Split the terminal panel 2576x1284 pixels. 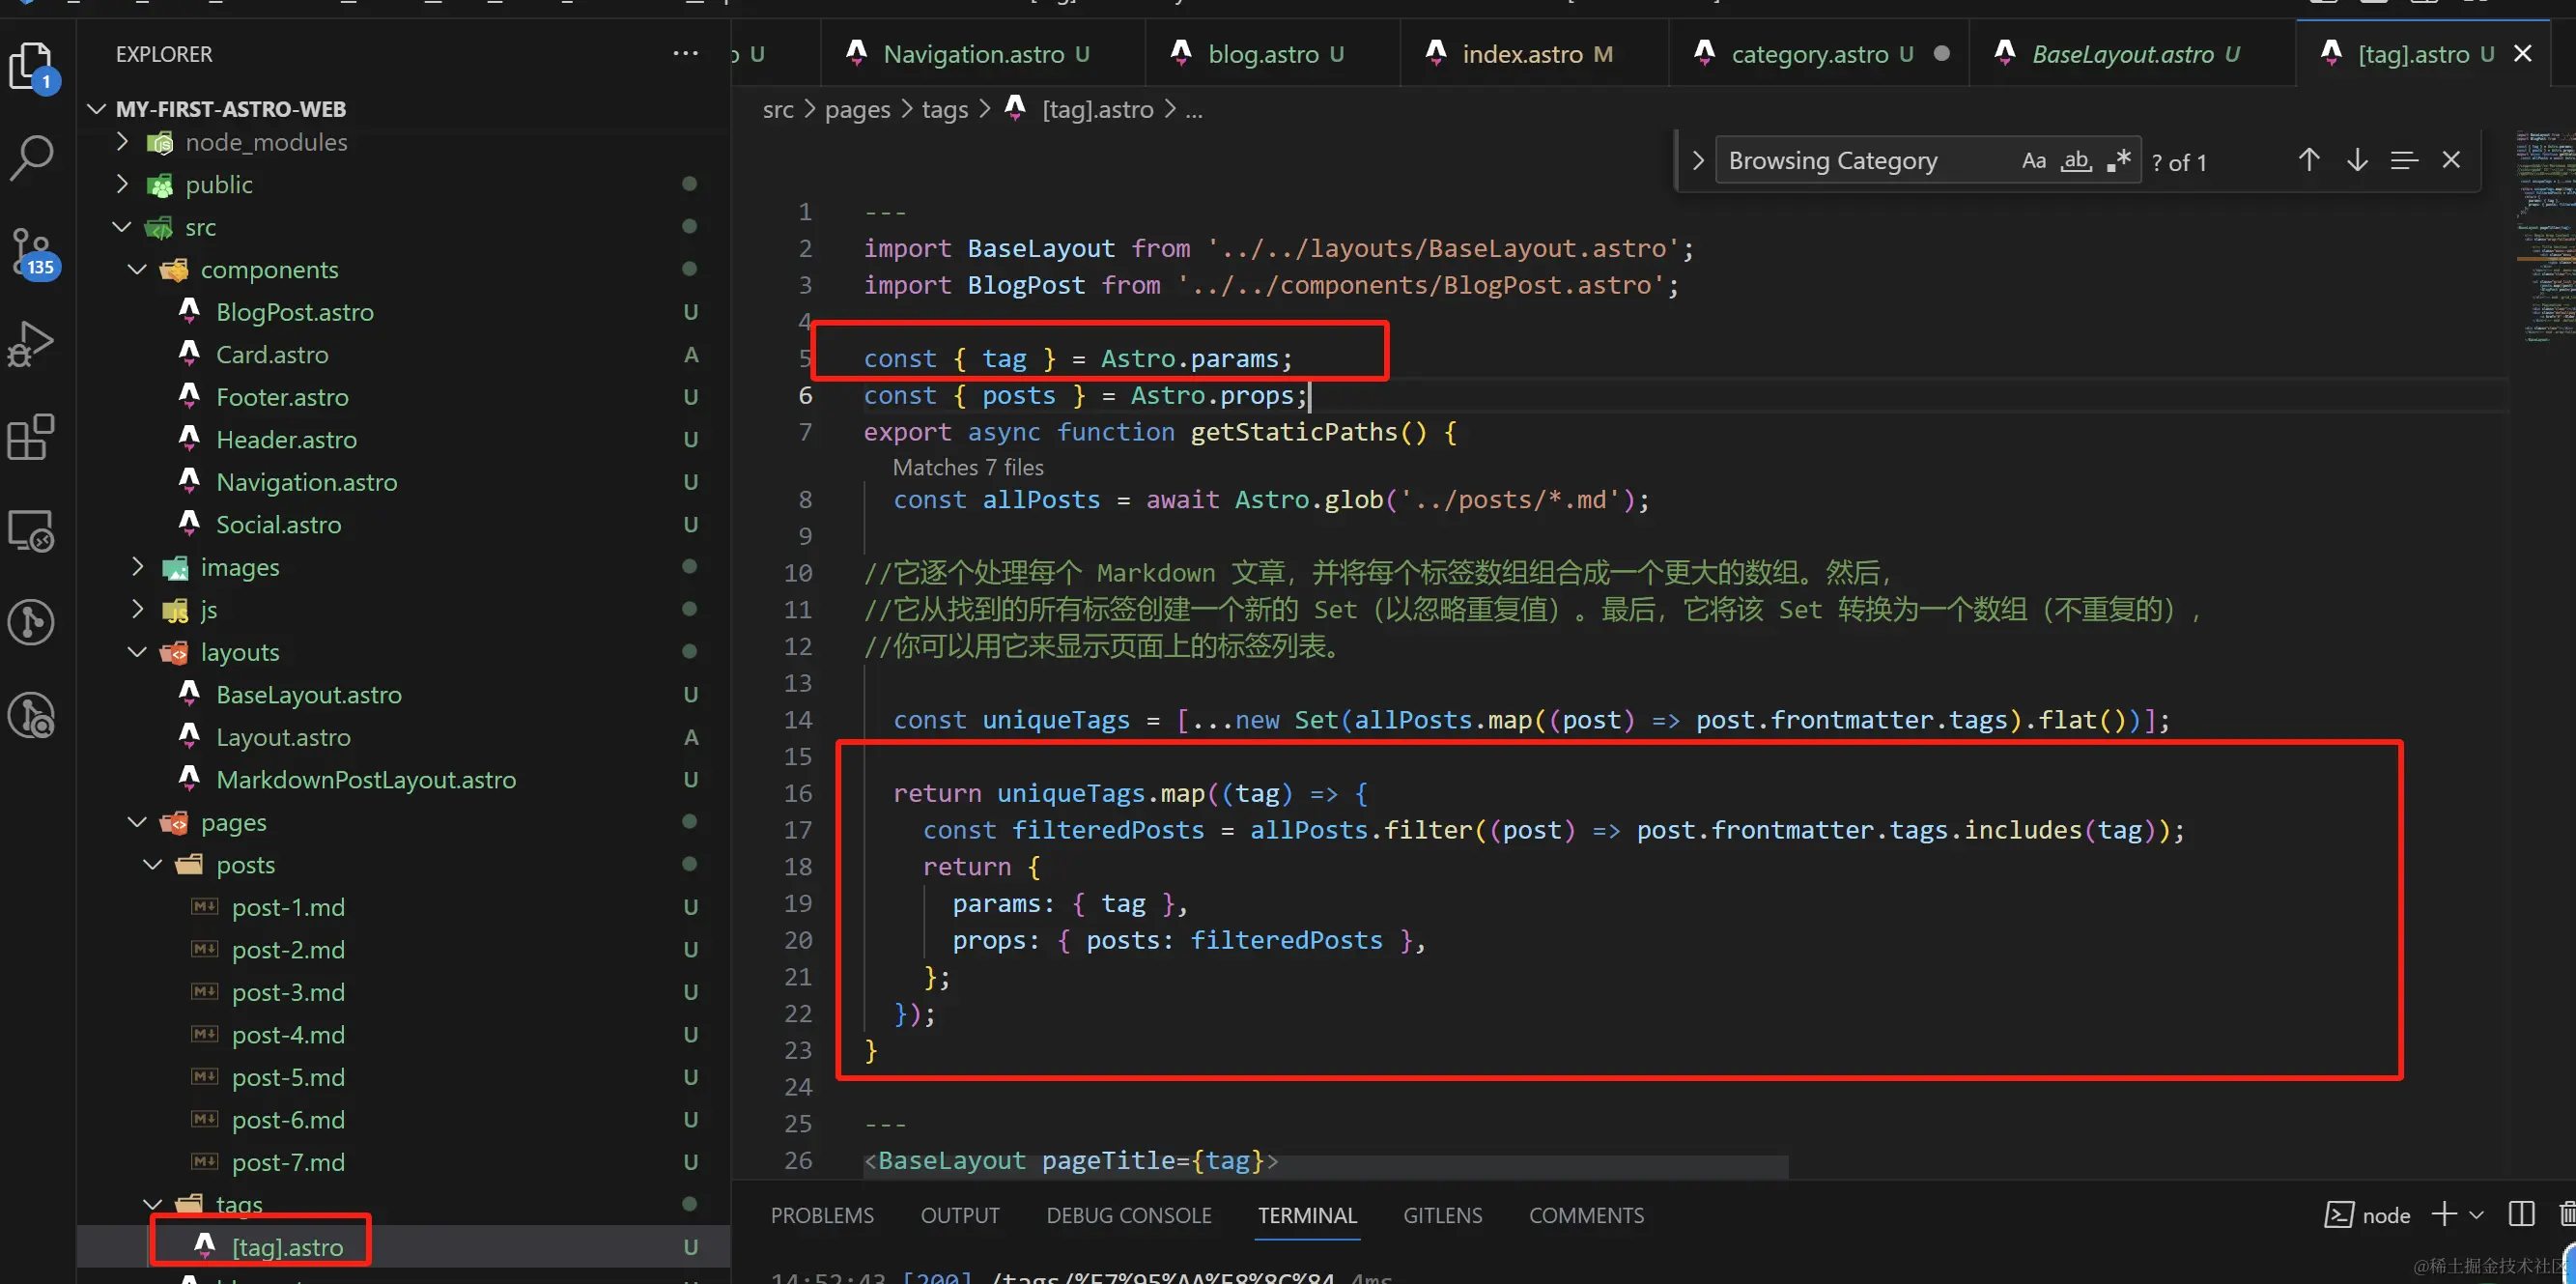coord(2521,1214)
